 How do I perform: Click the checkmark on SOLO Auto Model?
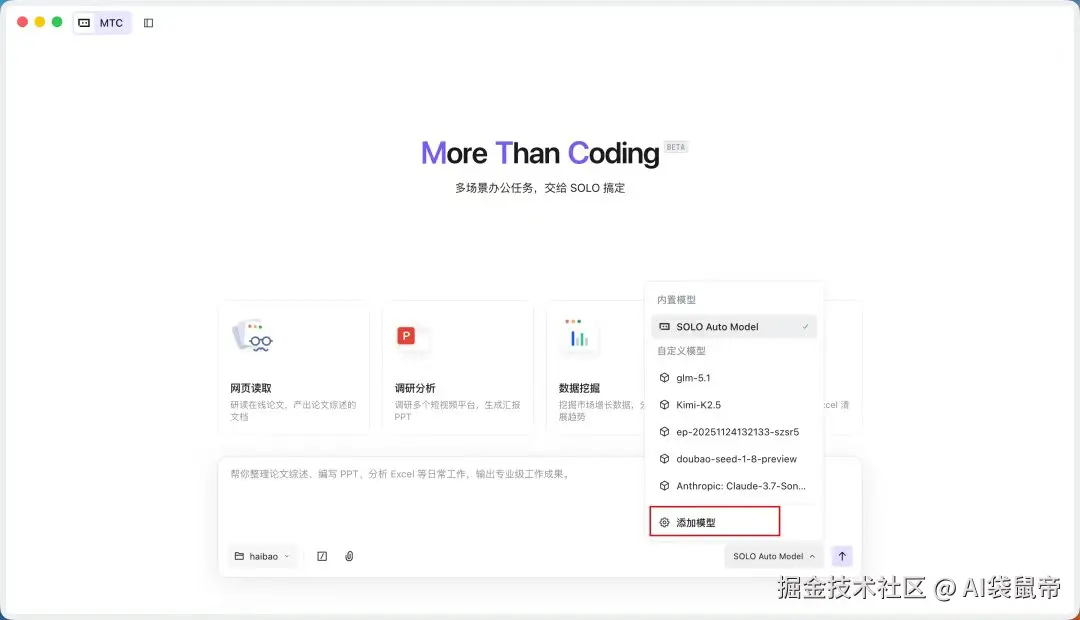click(805, 327)
